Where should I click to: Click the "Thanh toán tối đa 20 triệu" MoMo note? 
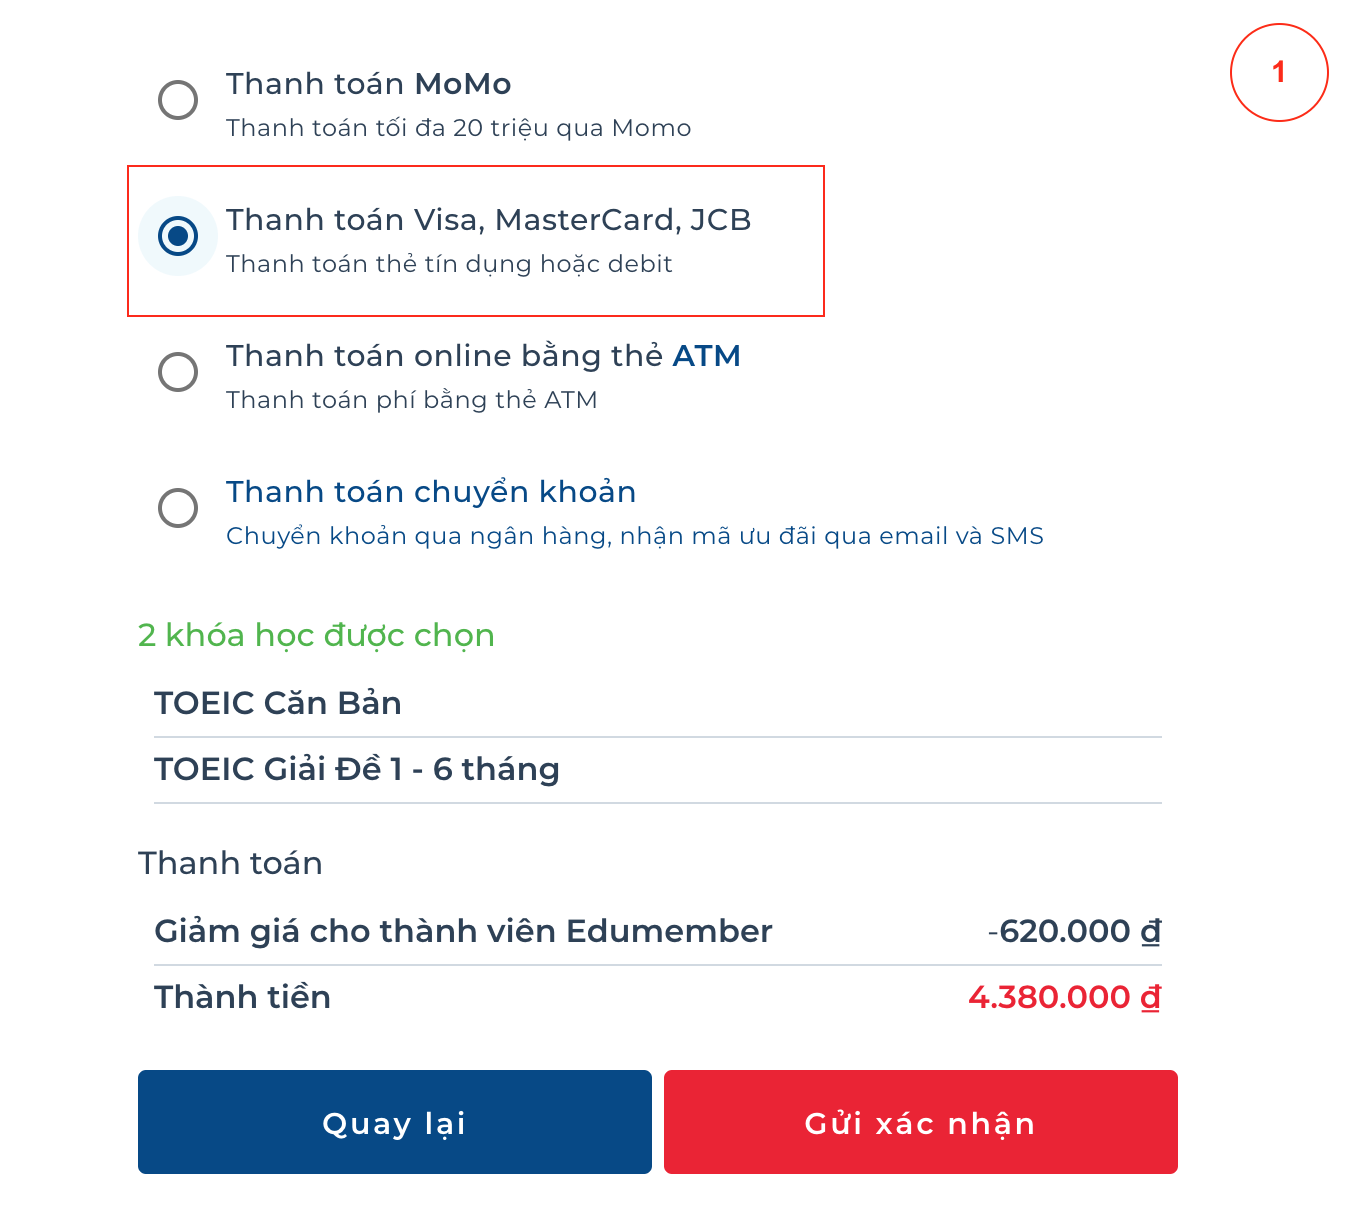point(458,128)
